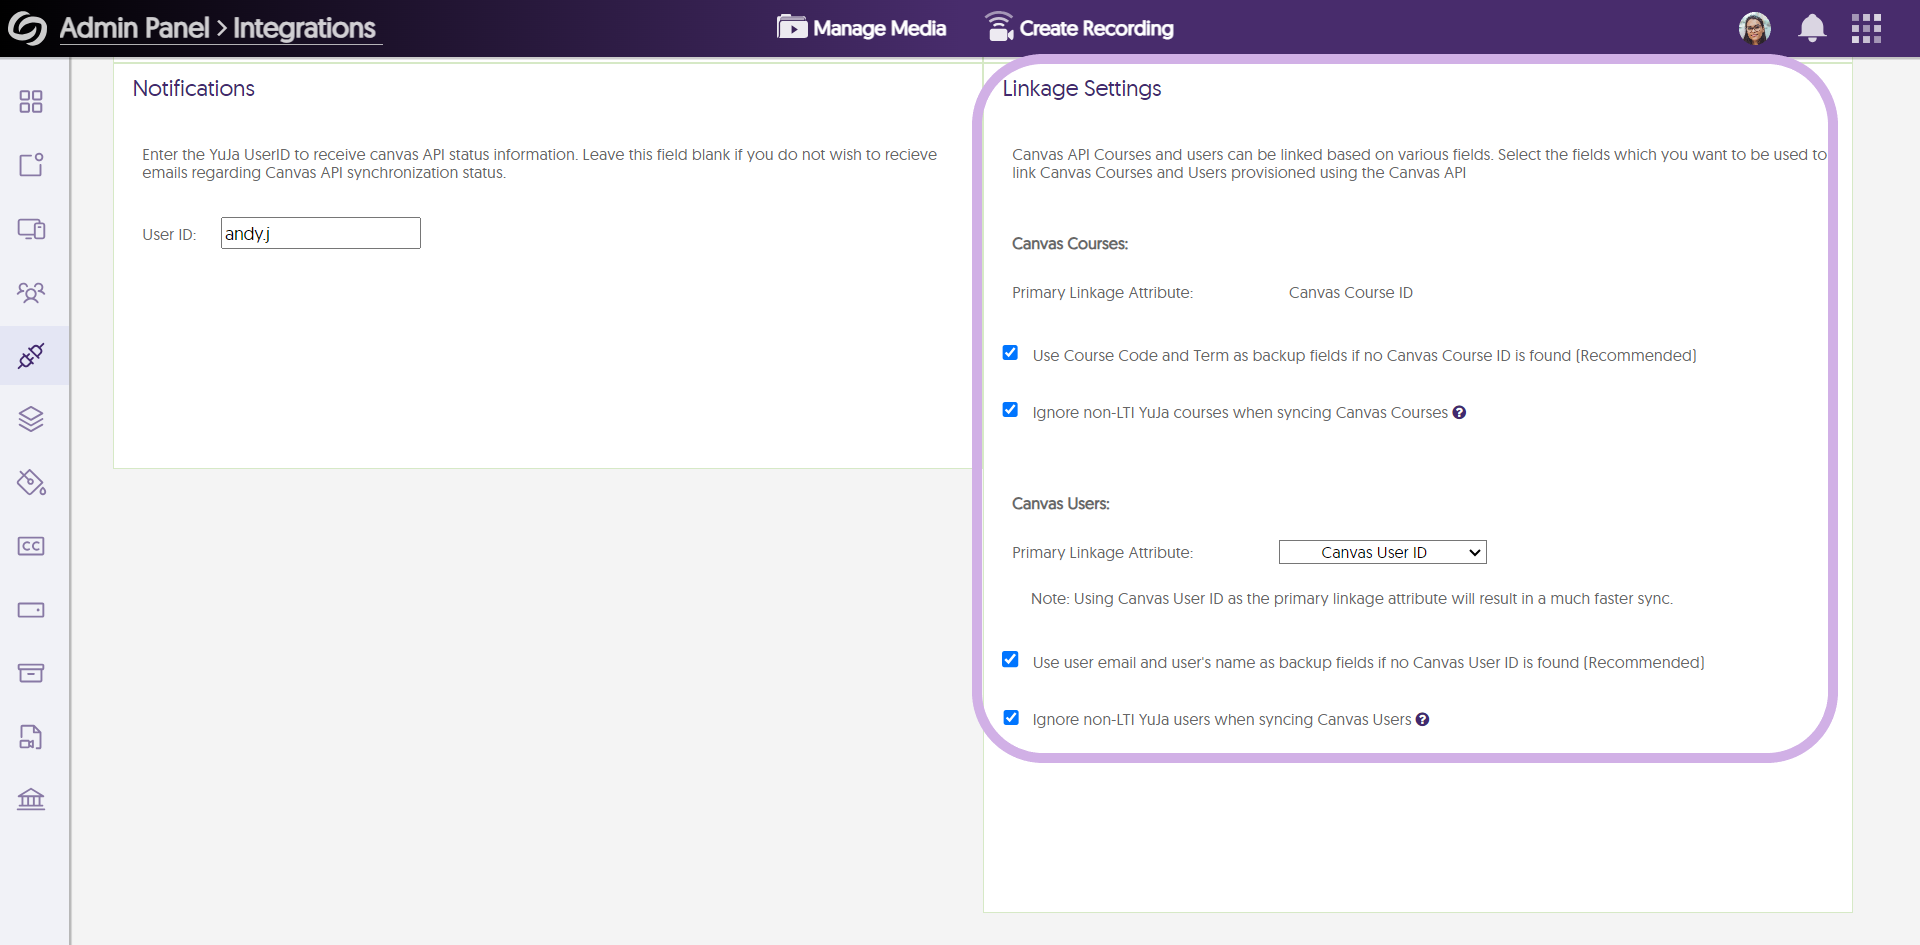Open the document report sidebar icon
The height and width of the screenshot is (945, 1920).
pos(31,737)
